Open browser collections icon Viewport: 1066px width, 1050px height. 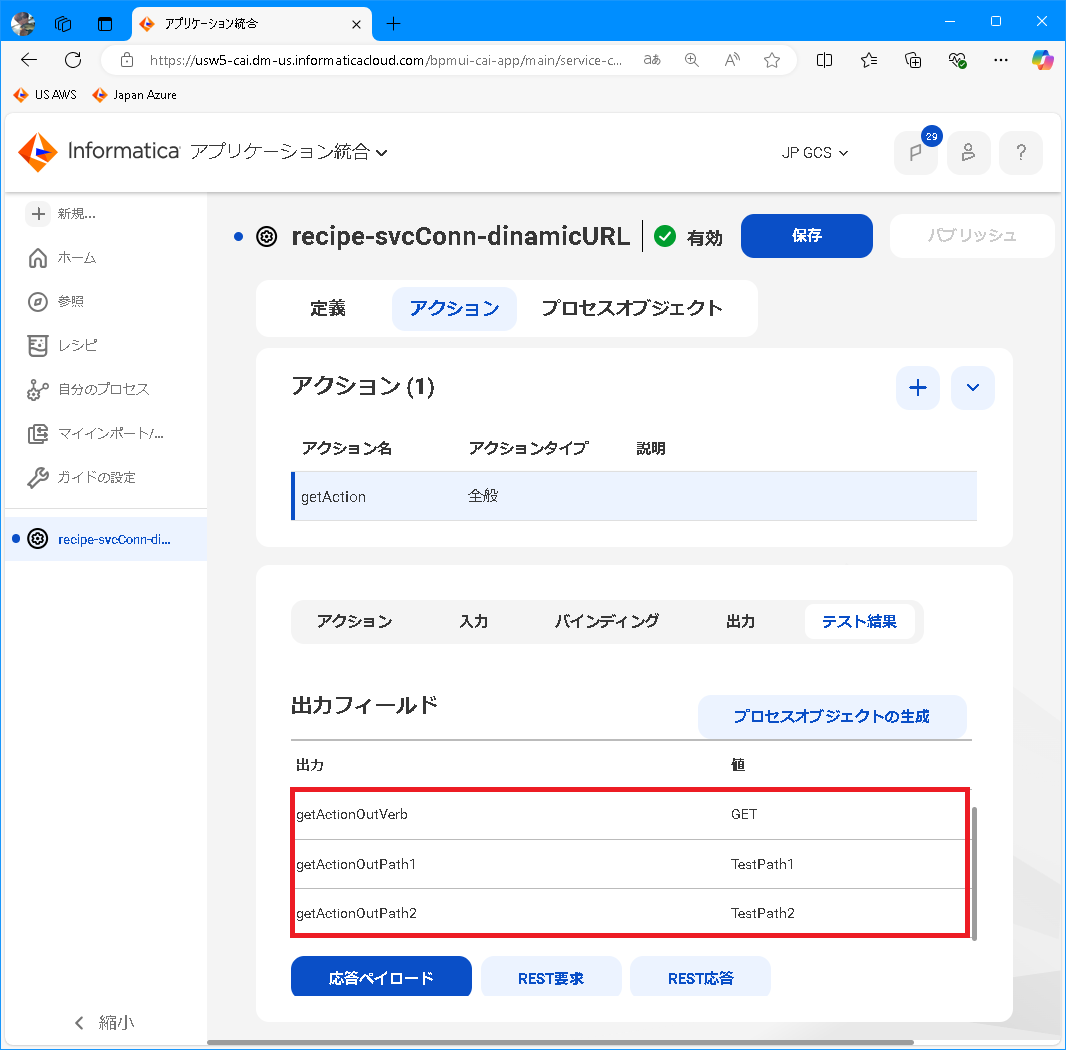[x=913, y=60]
